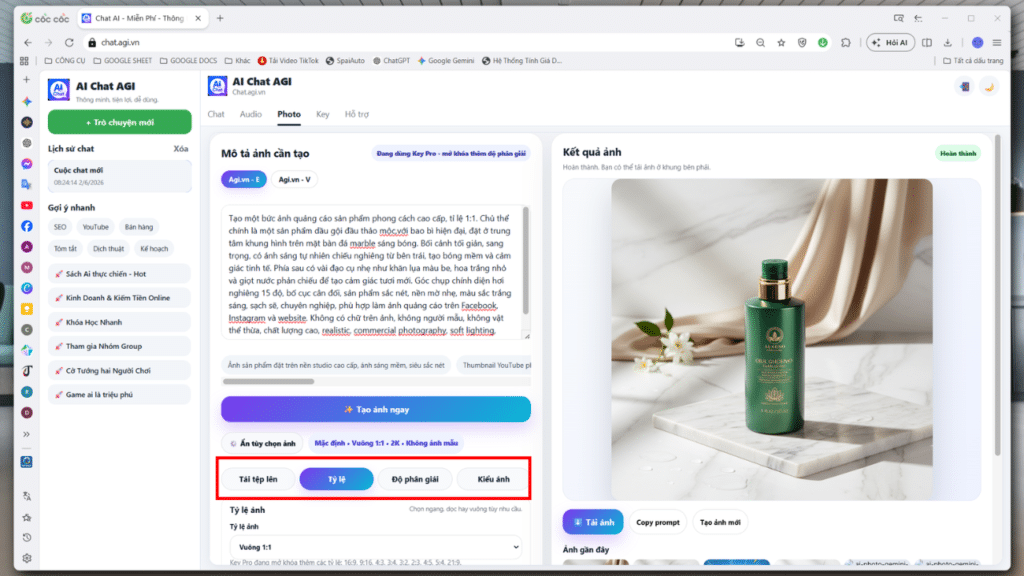Reload the chat.agi.vn page

point(69,42)
